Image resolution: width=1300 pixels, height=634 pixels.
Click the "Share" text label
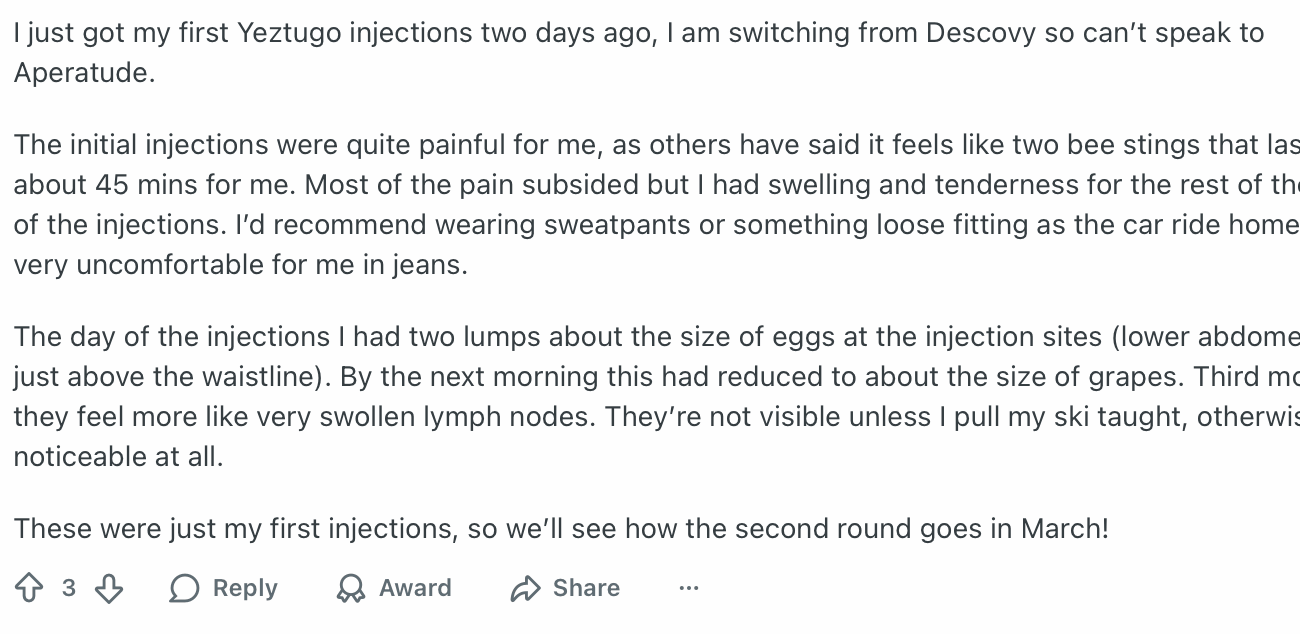586,588
